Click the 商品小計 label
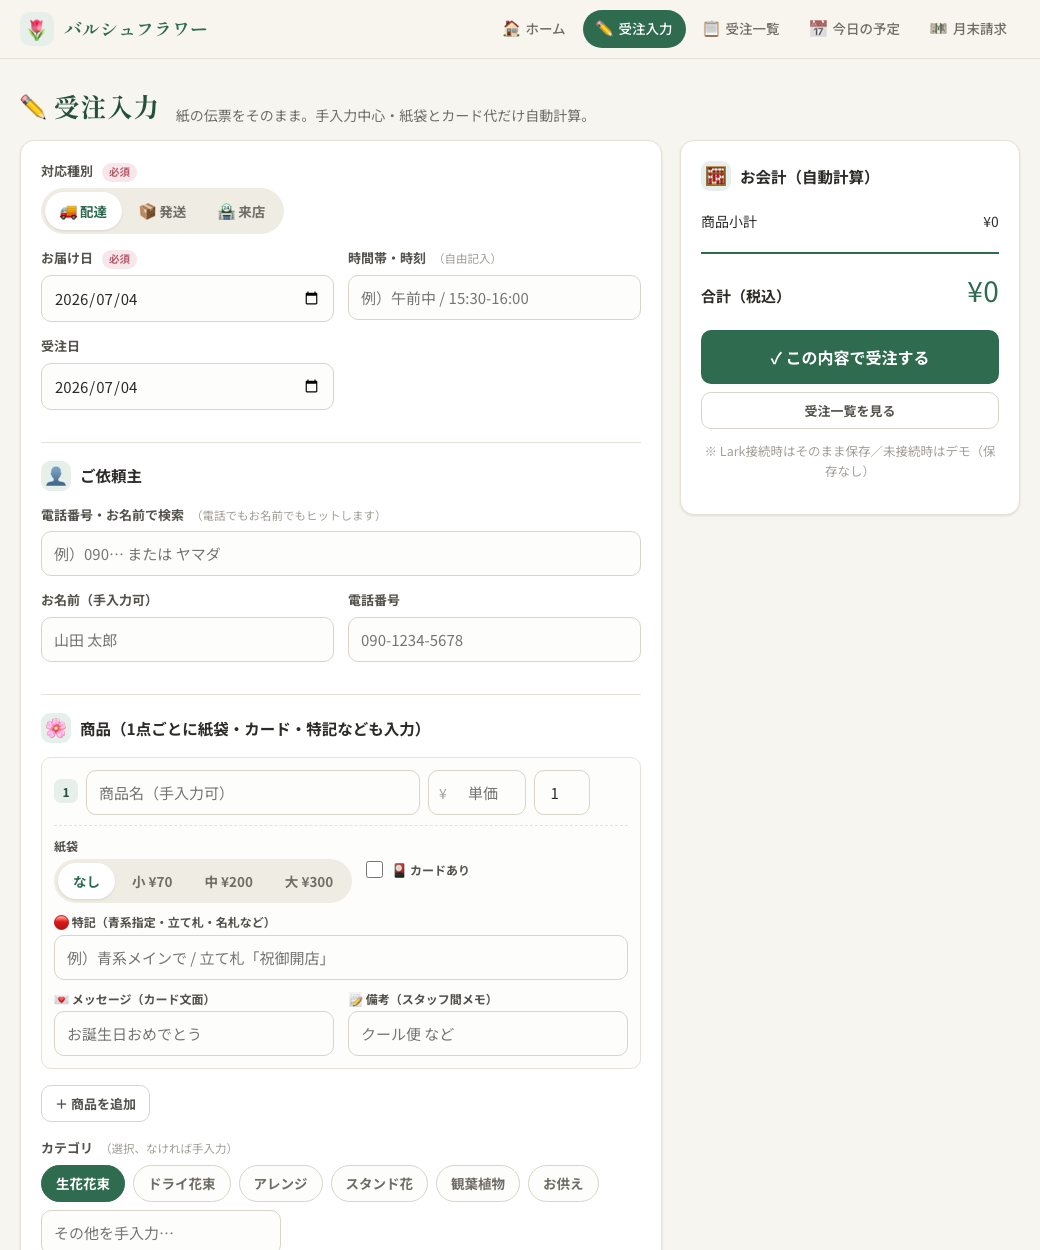 (729, 222)
